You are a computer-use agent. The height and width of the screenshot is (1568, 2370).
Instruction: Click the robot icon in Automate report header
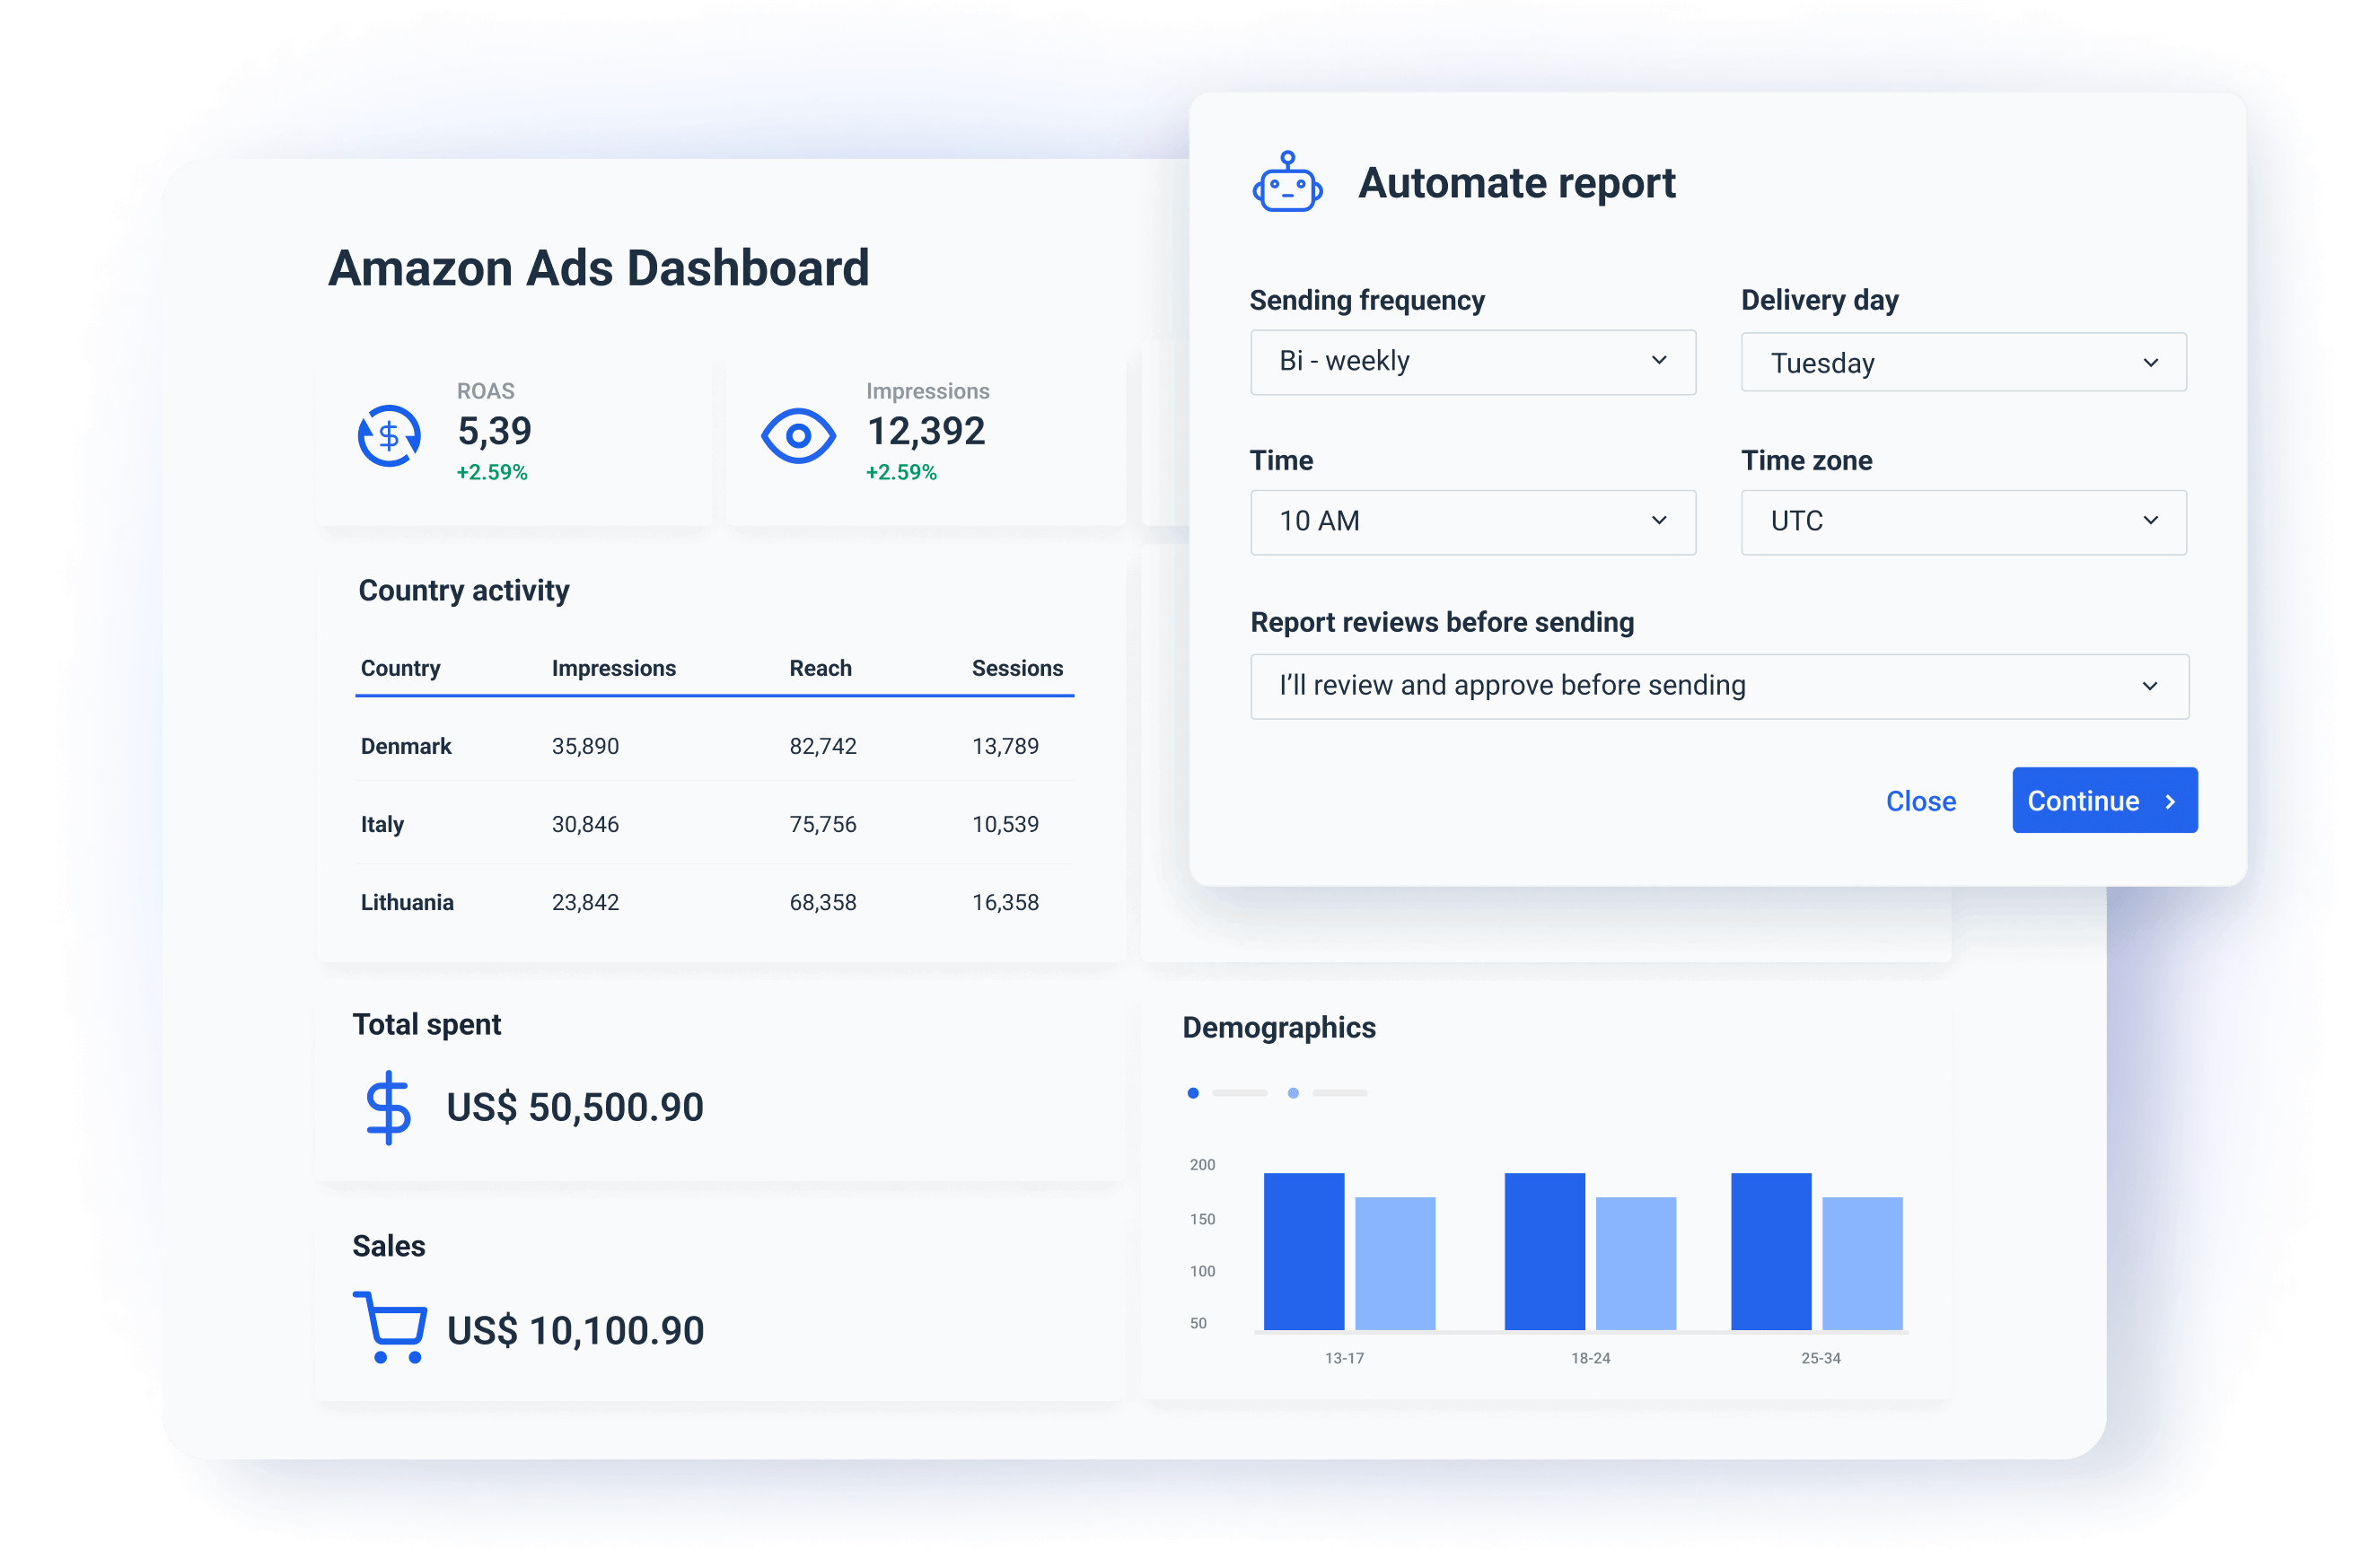click(1288, 182)
